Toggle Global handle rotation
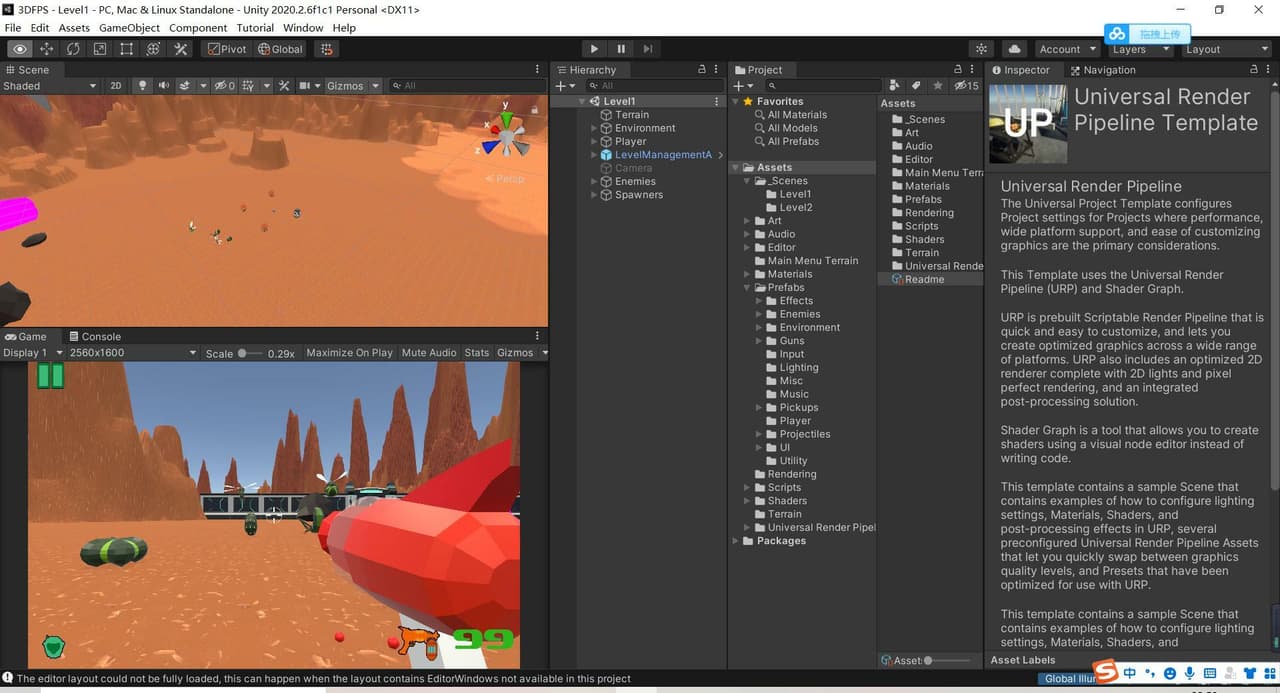The width and height of the screenshot is (1280, 693). tap(280, 49)
